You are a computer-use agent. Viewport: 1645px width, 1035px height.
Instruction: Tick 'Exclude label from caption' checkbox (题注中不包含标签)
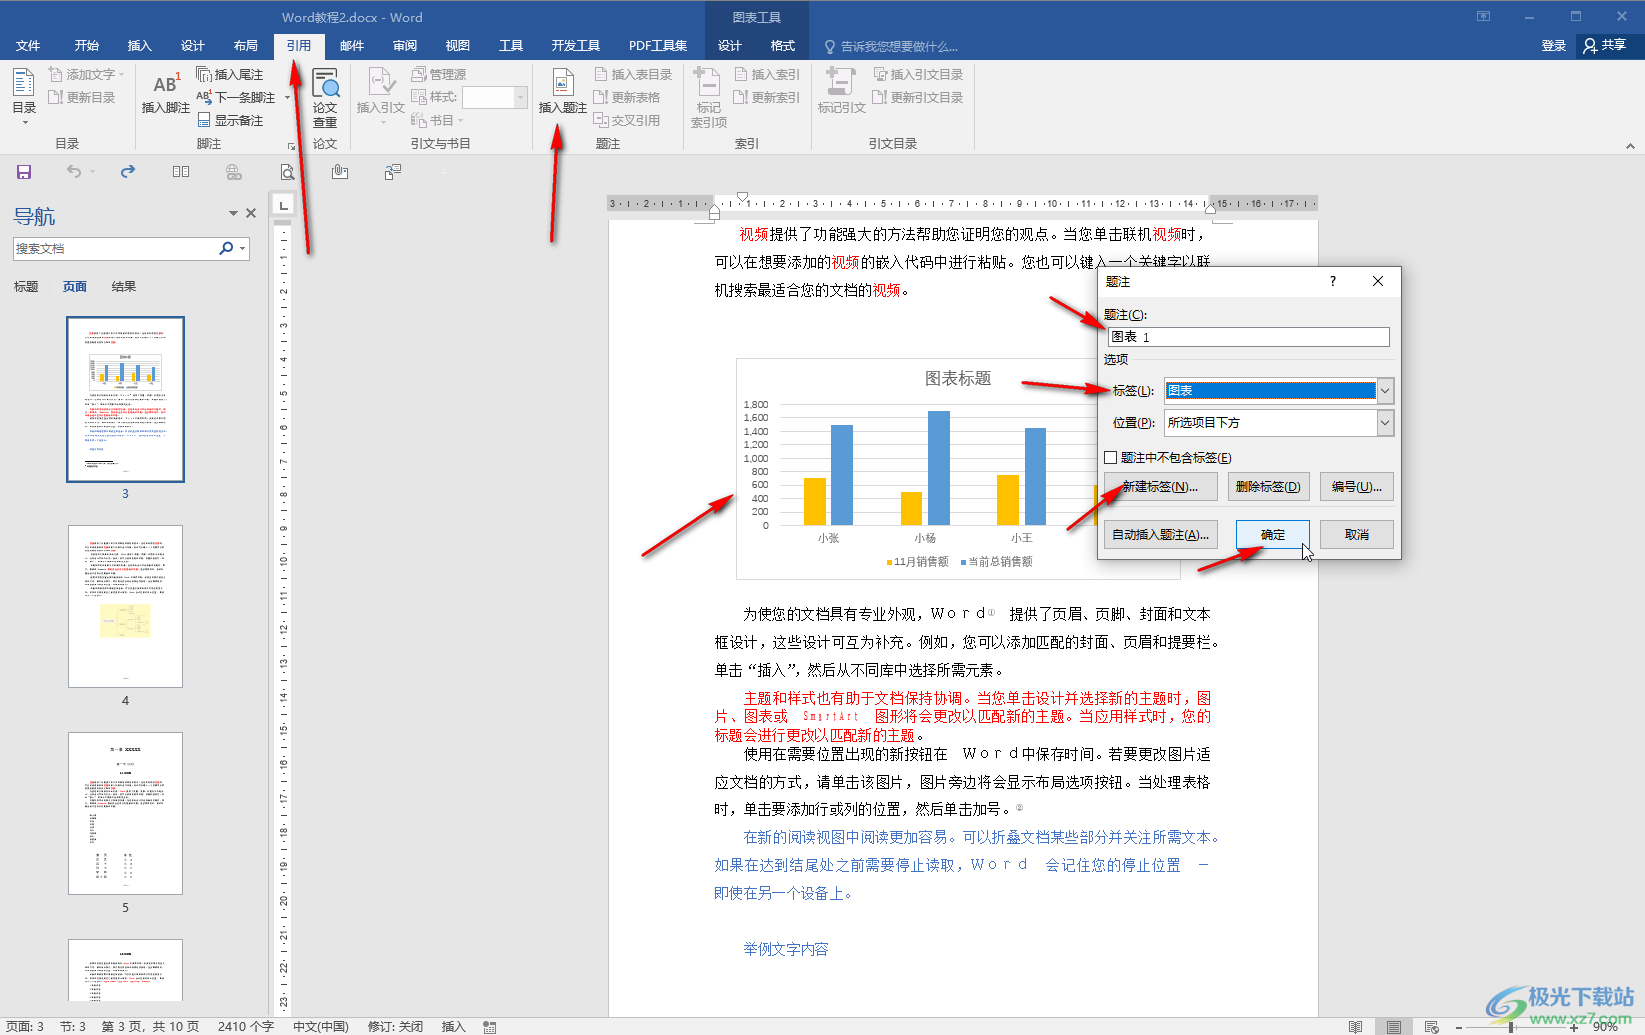coord(1110,458)
